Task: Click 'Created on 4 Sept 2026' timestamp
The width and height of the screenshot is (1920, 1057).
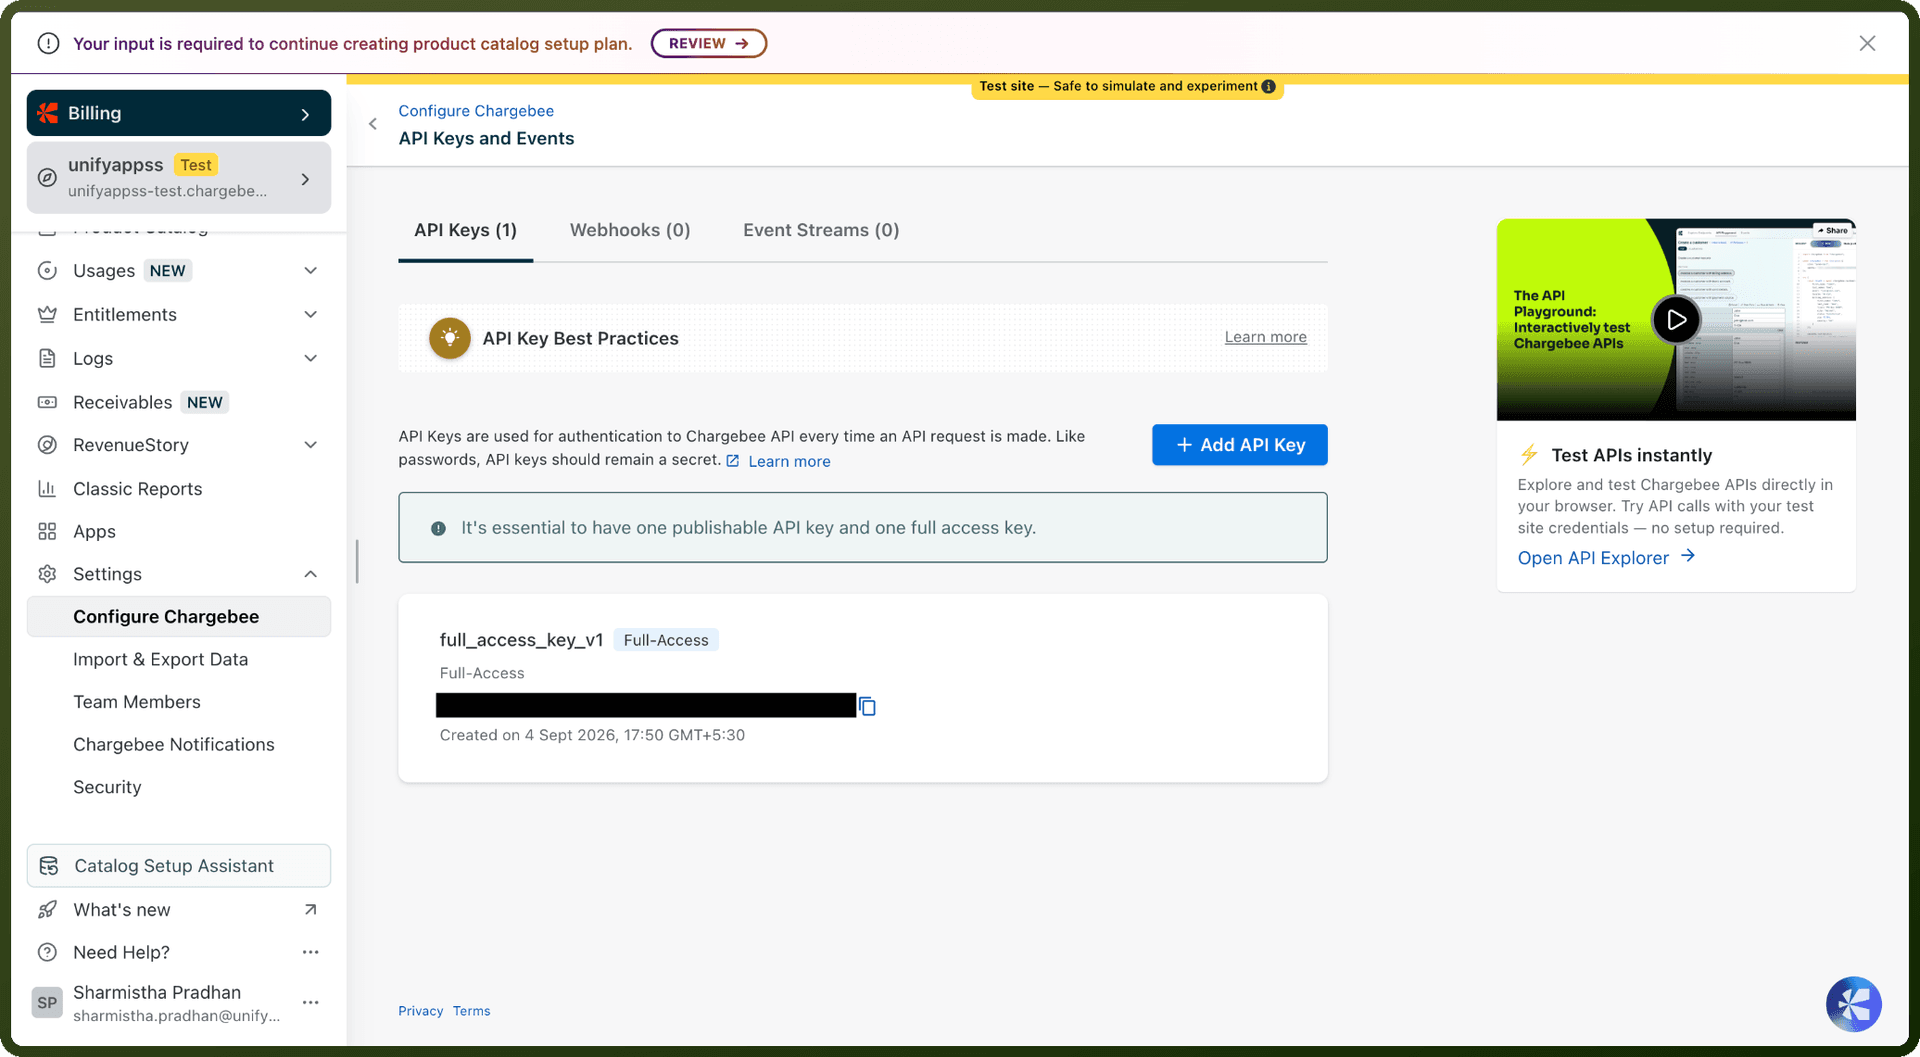Action: pyautogui.click(x=592, y=735)
